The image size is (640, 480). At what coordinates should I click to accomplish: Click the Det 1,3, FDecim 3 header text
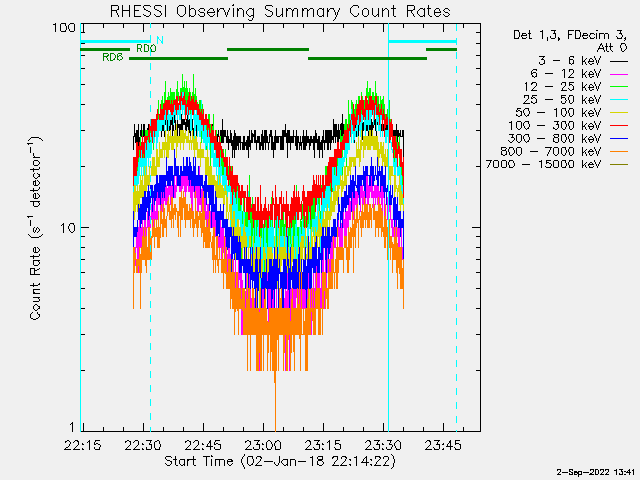point(570,35)
